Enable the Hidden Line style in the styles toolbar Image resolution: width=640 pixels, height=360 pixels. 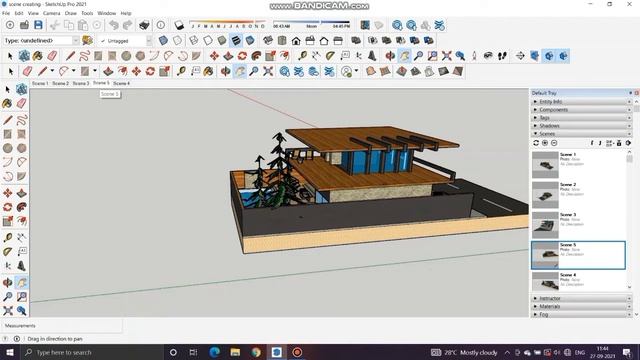(208, 40)
